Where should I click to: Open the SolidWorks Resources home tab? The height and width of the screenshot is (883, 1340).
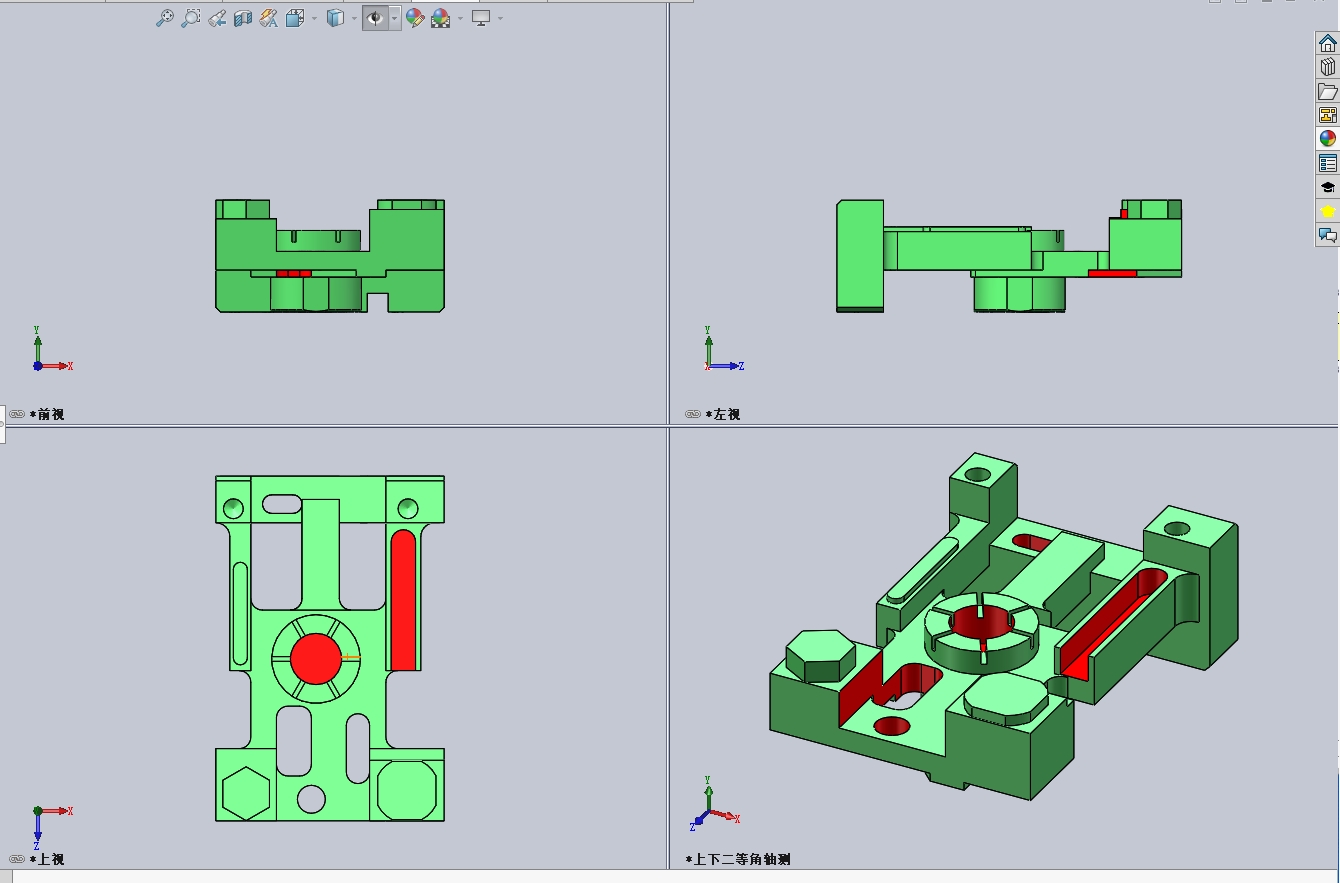pos(1328,43)
